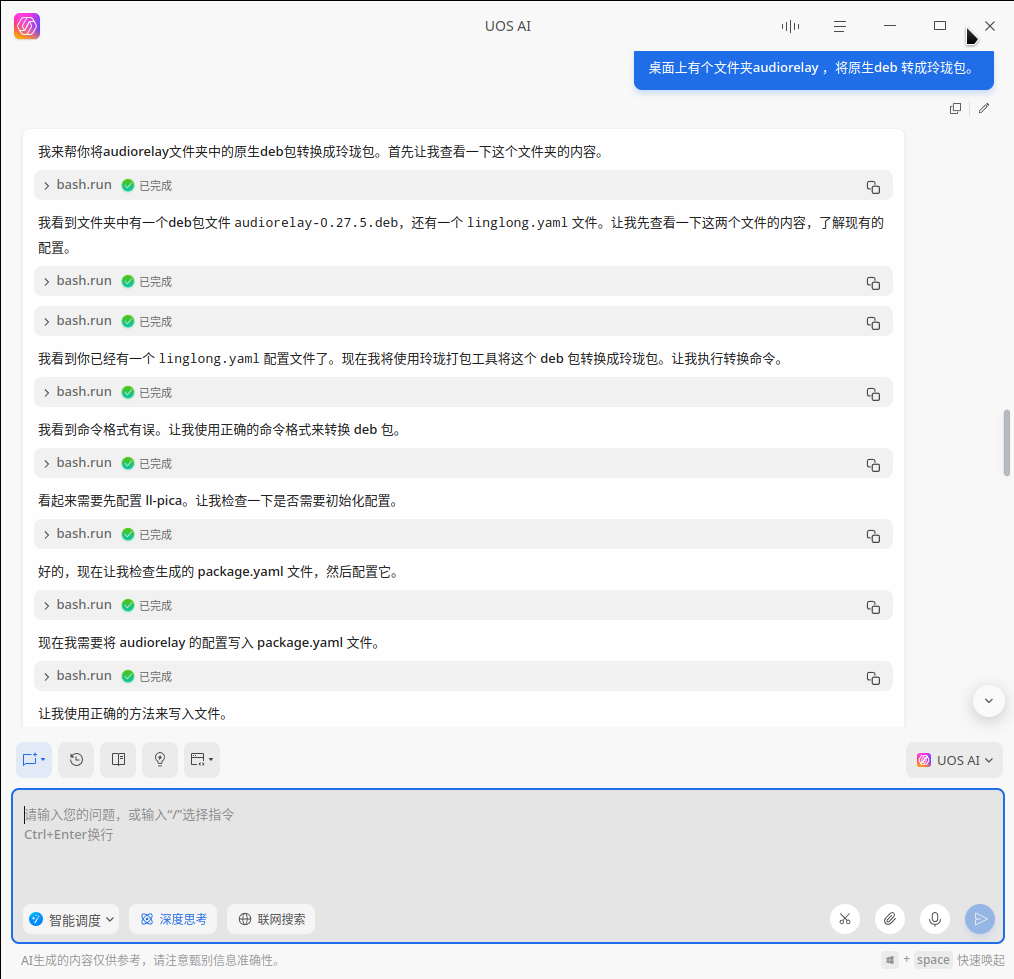Open the window capture dropdown in toolbar
The width and height of the screenshot is (1014, 979).
[202, 760]
